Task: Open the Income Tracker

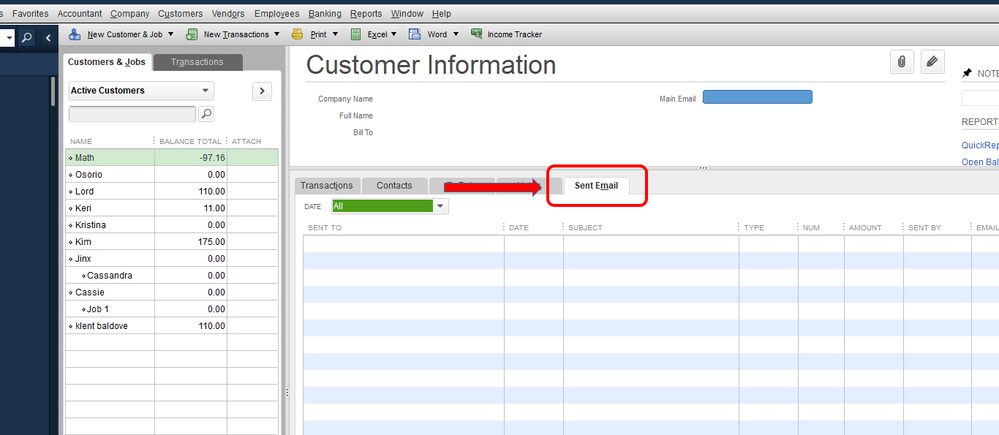Action: pos(507,34)
